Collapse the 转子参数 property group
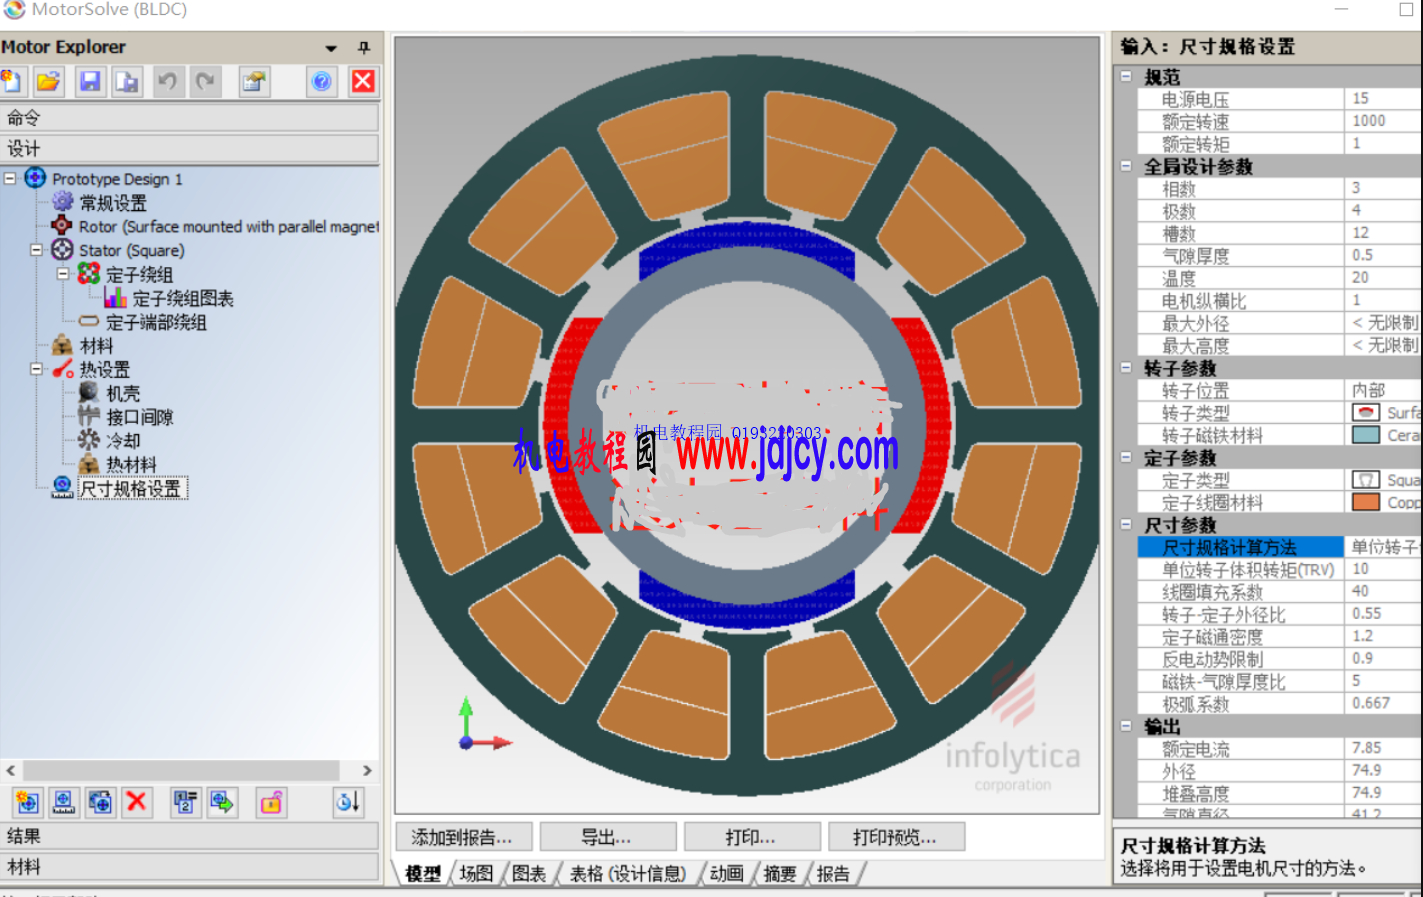Viewport: 1423px width, 897px height. [x=1126, y=368]
